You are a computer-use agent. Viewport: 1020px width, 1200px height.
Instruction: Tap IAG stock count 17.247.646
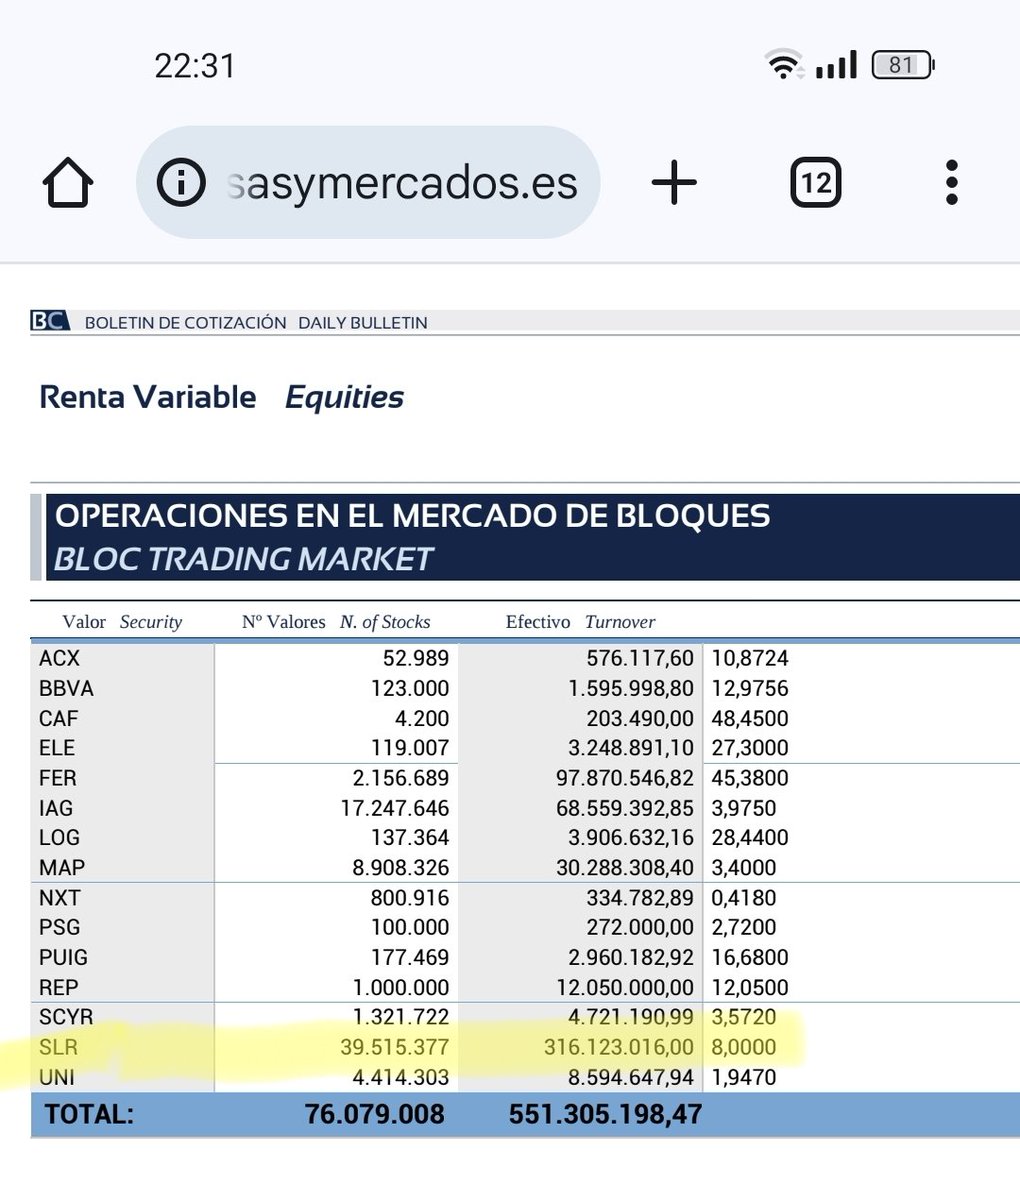(395, 808)
